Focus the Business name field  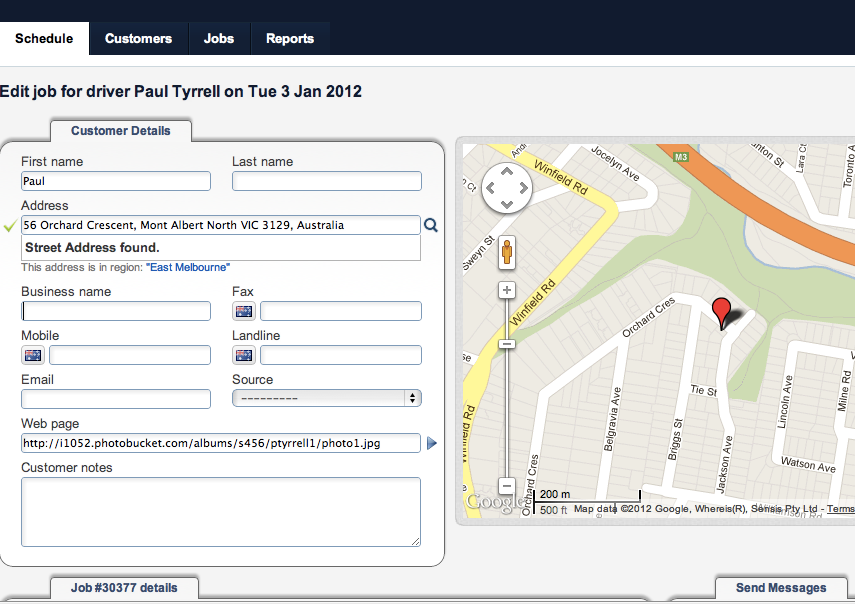tap(116, 311)
